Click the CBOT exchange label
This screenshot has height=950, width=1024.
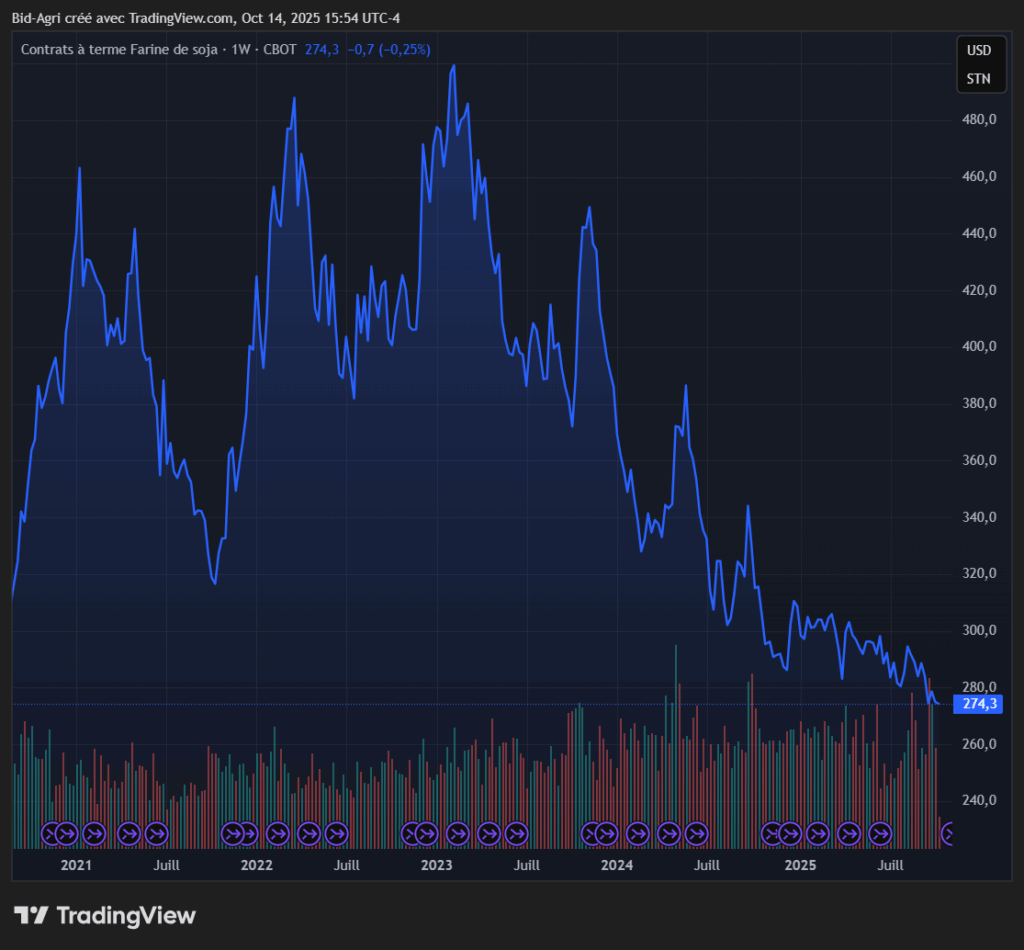pyautogui.click(x=279, y=49)
